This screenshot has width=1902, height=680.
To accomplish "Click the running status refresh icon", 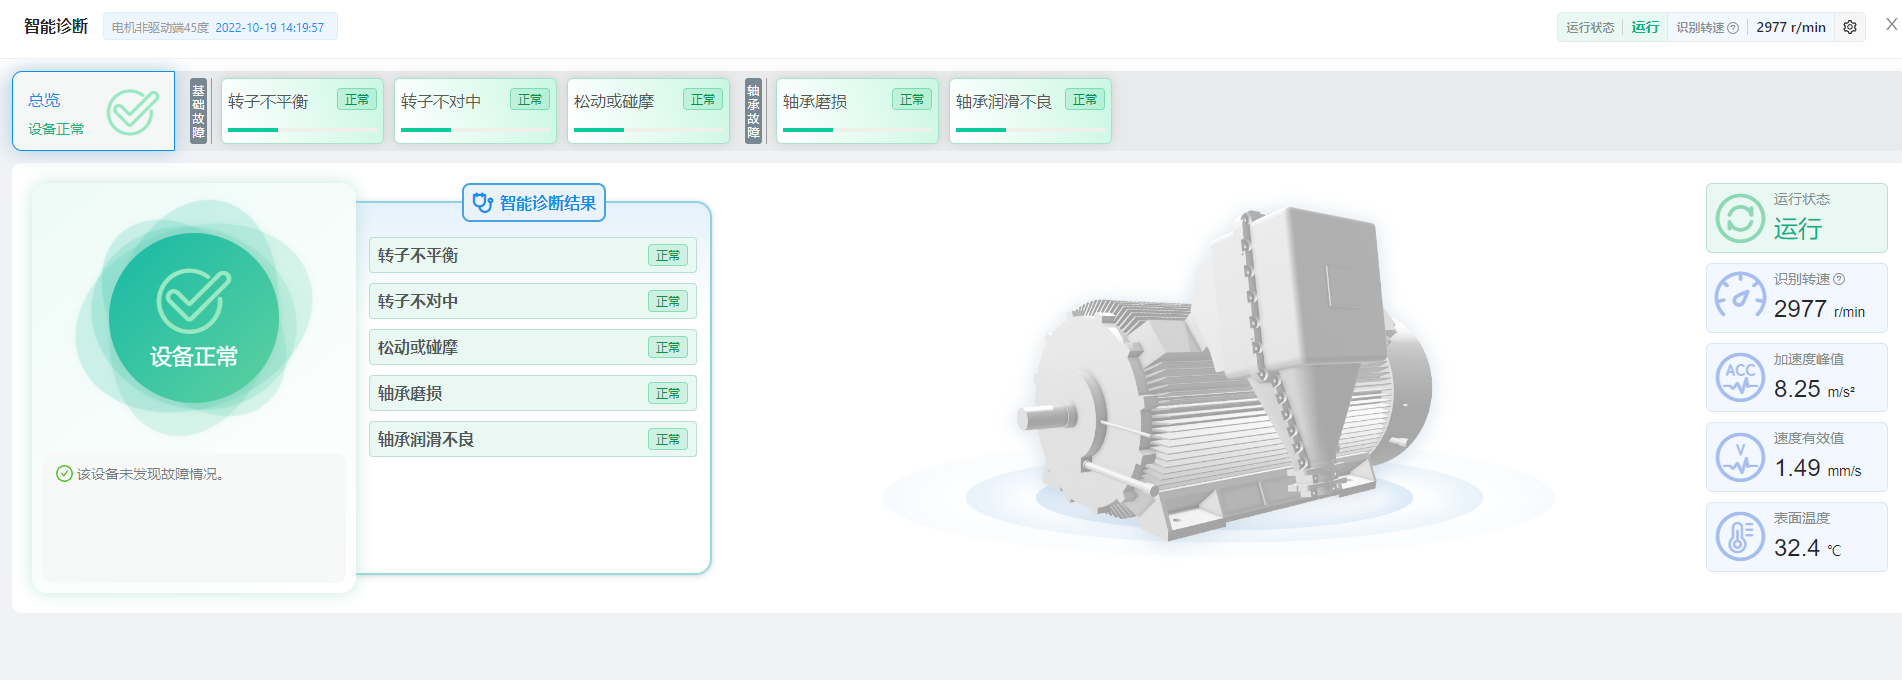I will (1740, 218).
